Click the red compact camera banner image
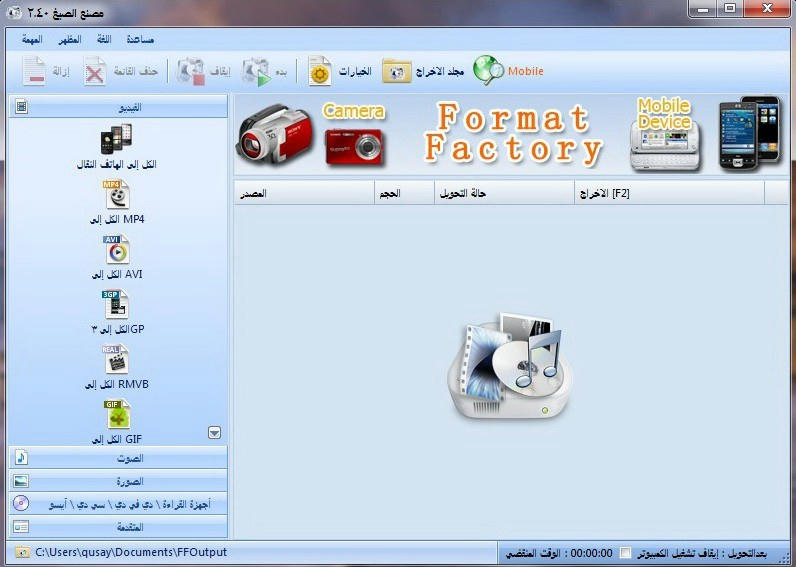 coord(355,147)
